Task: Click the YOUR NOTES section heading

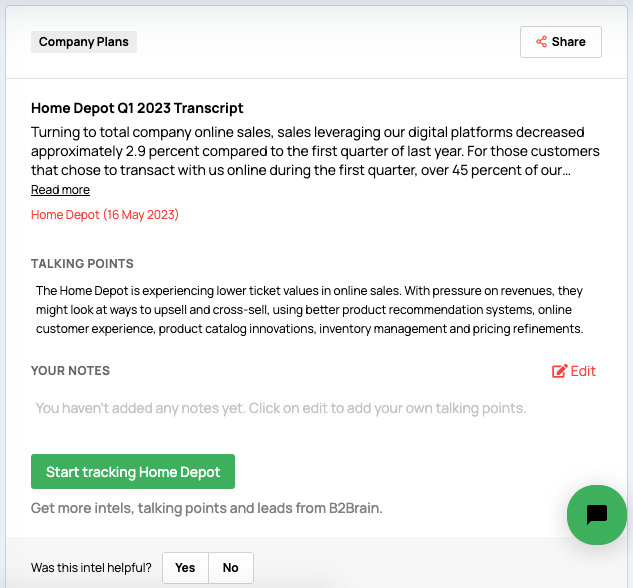Action: 70,371
